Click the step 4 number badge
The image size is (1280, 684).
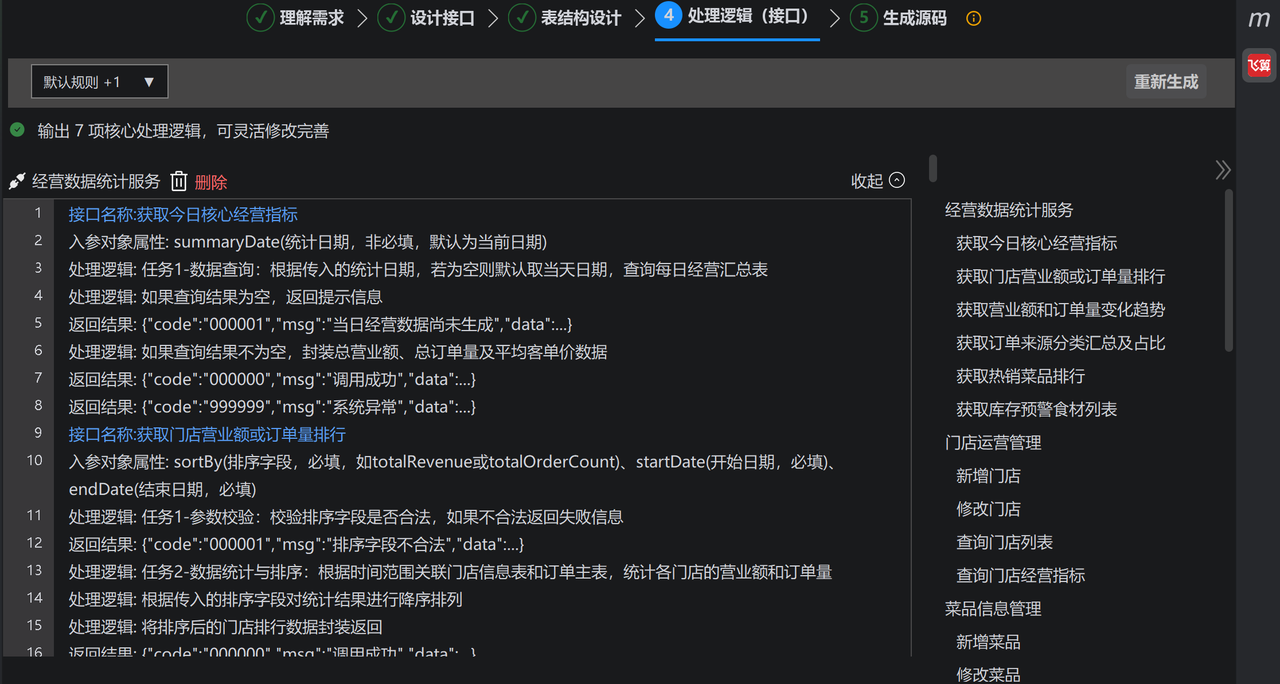pos(669,16)
